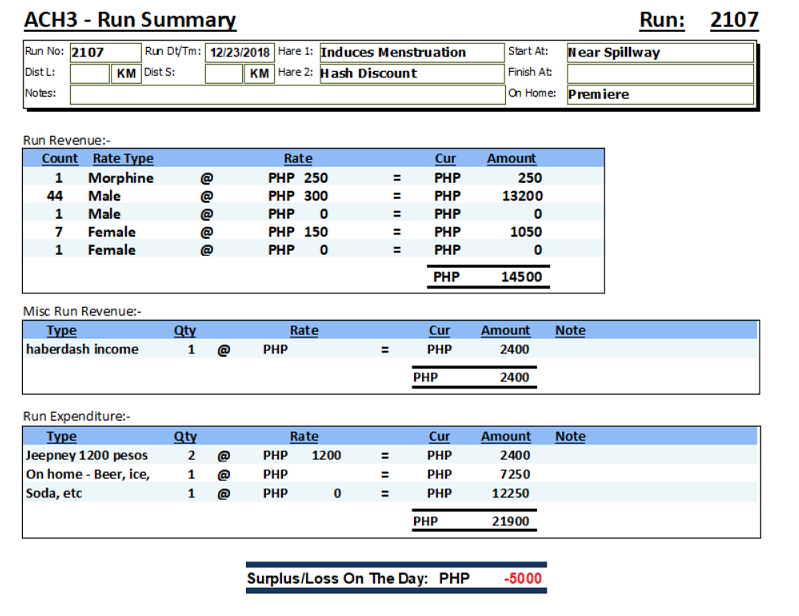Select the Run Revenue total 14500
The image size is (799, 616).
(521, 277)
